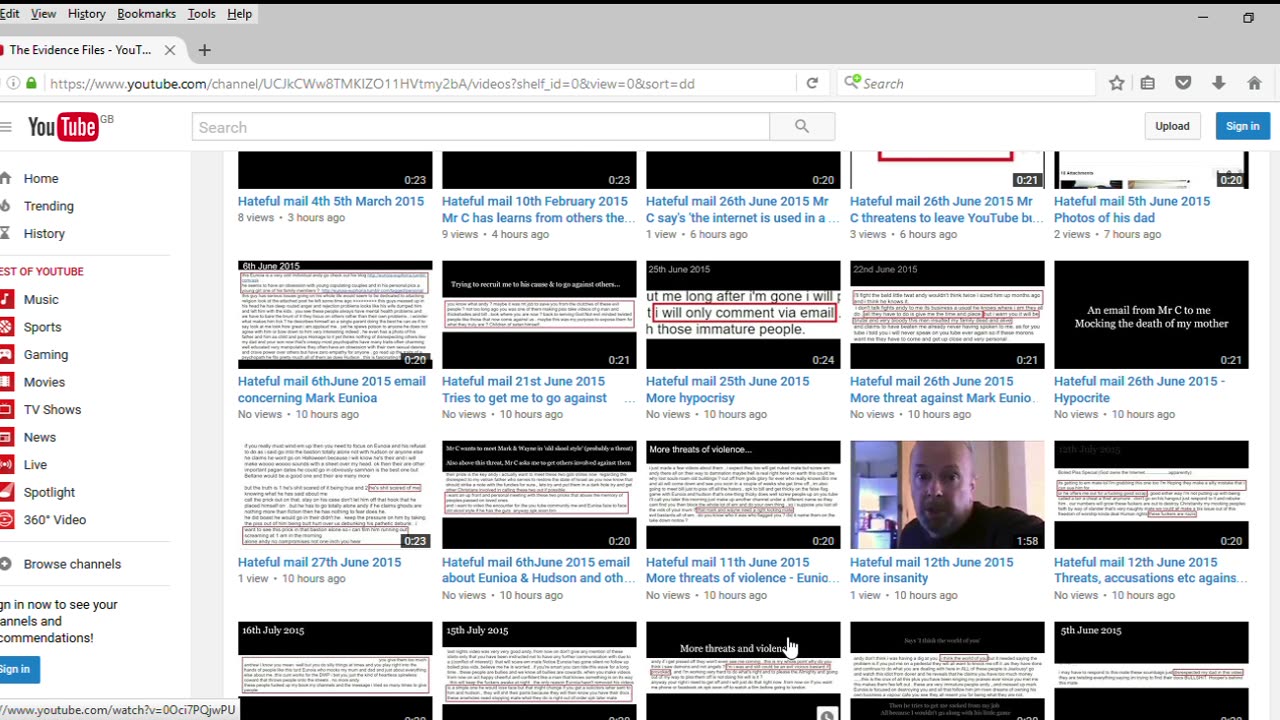The width and height of the screenshot is (1280, 720).
Task: Click the Home sidebar icon
Action: click(x=6, y=178)
